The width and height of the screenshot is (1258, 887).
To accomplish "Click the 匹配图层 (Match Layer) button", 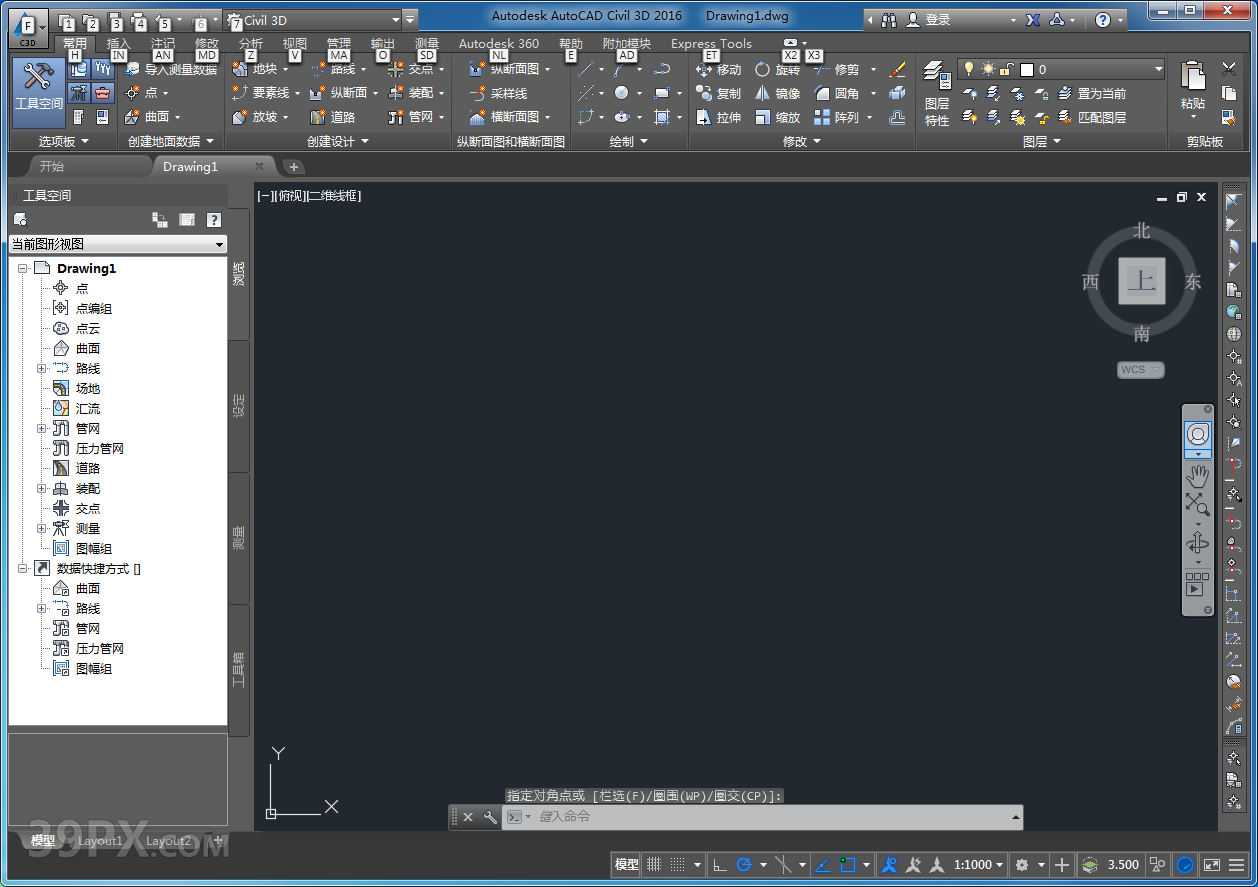I will [x=1092, y=117].
